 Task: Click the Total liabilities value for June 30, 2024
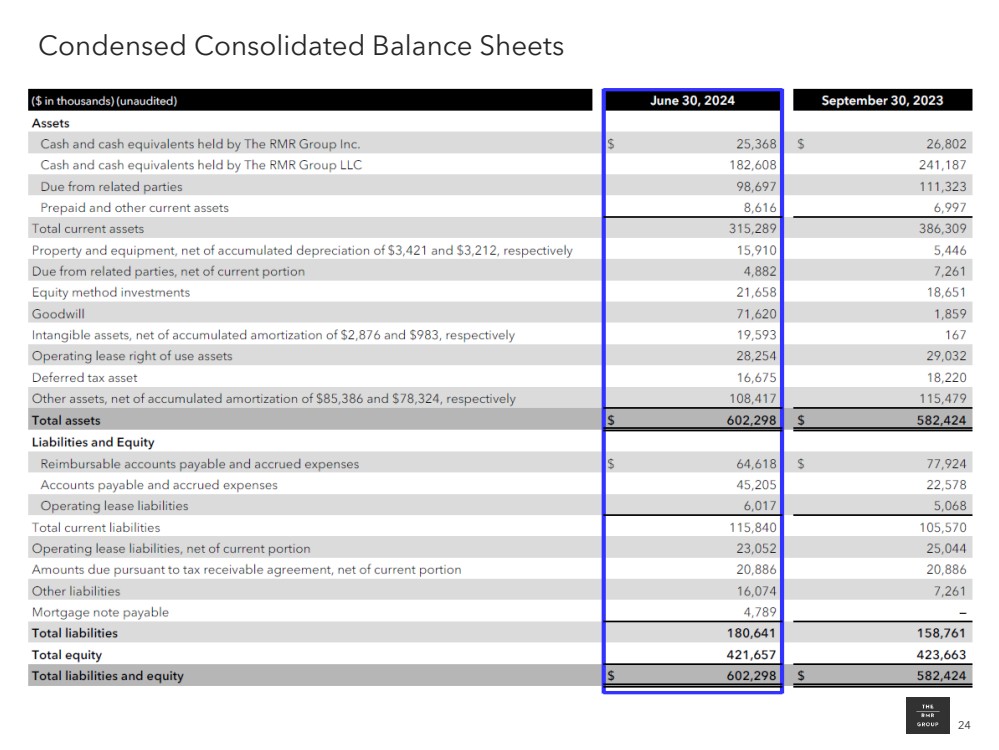pyautogui.click(x=752, y=633)
